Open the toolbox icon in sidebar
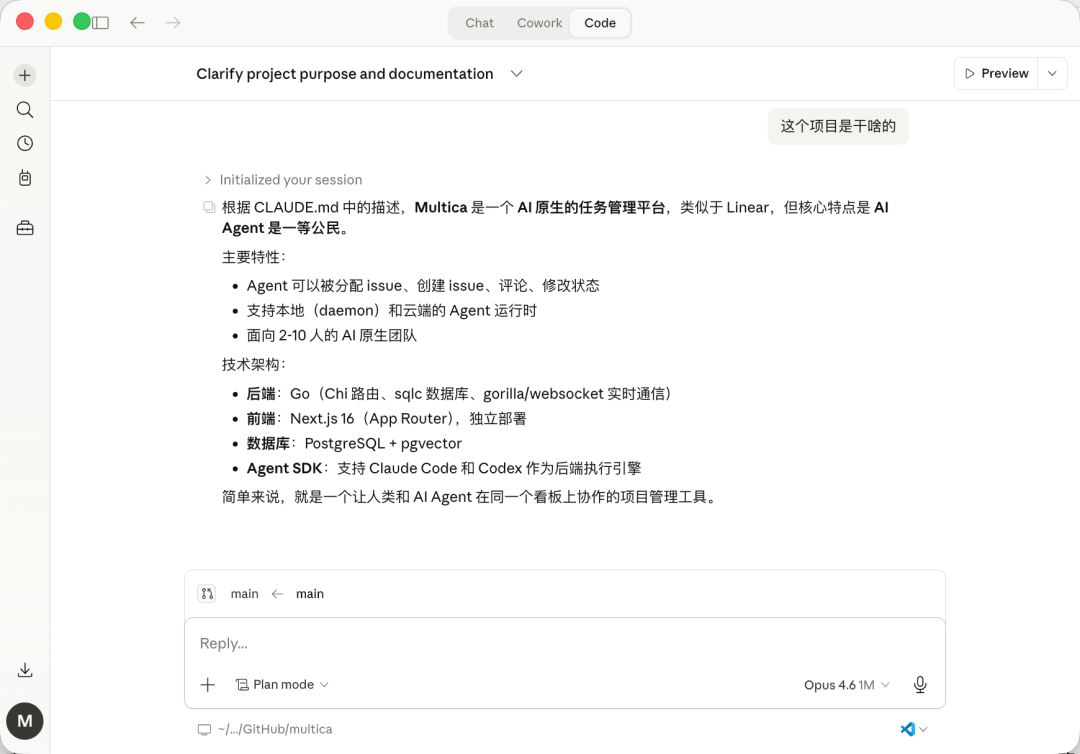This screenshot has width=1080, height=754. [x=25, y=228]
